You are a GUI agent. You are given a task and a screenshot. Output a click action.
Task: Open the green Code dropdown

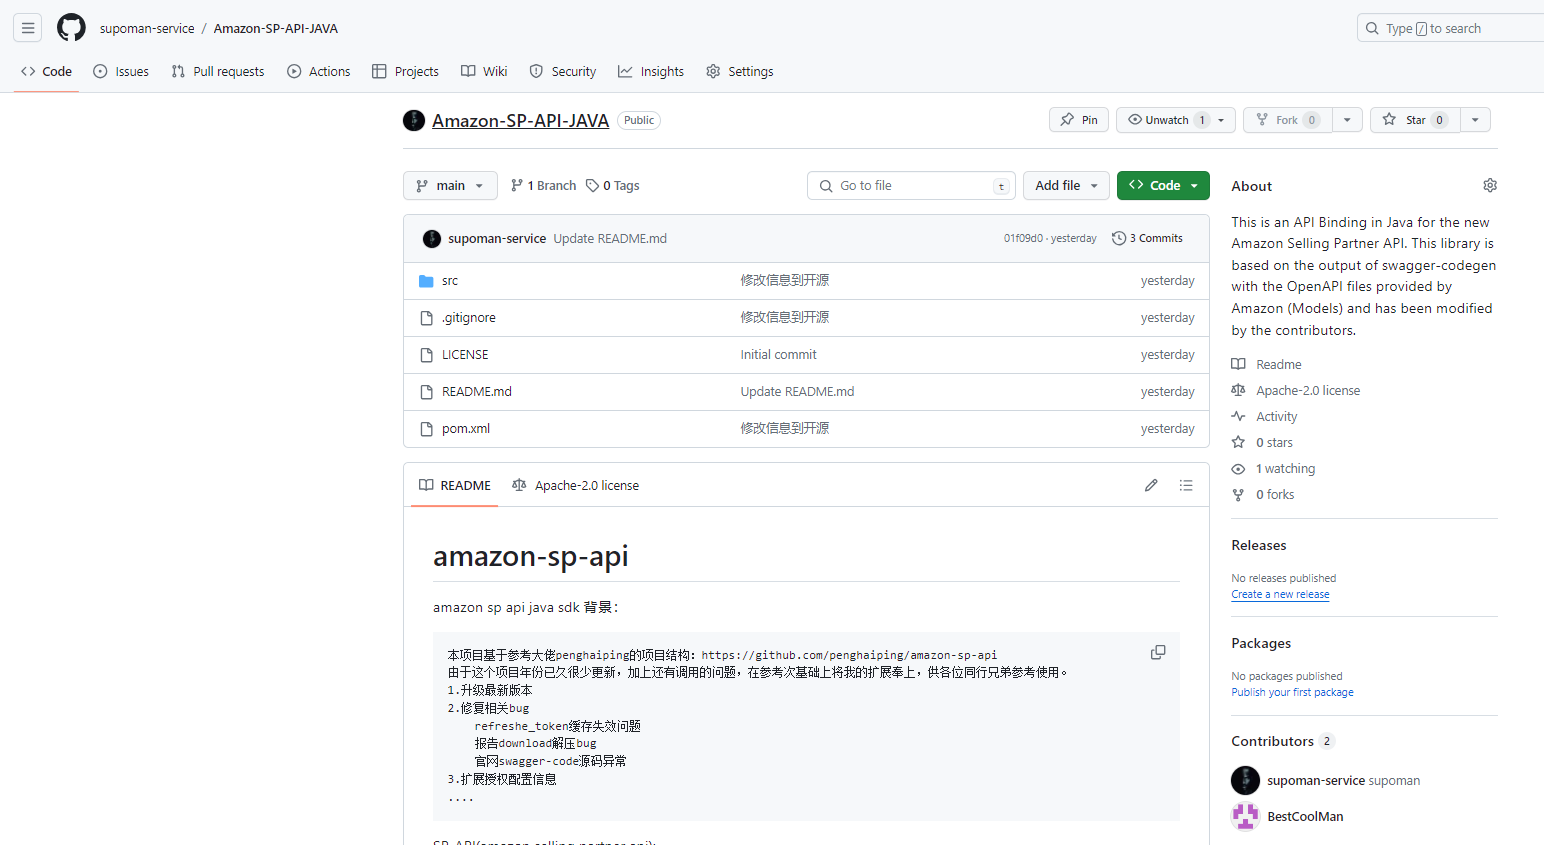pyautogui.click(x=1163, y=186)
